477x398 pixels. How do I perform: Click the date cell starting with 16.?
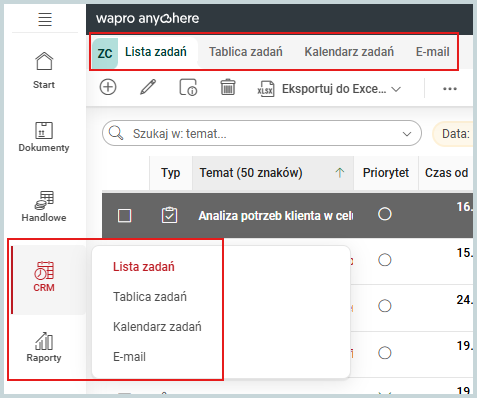(x=465, y=207)
